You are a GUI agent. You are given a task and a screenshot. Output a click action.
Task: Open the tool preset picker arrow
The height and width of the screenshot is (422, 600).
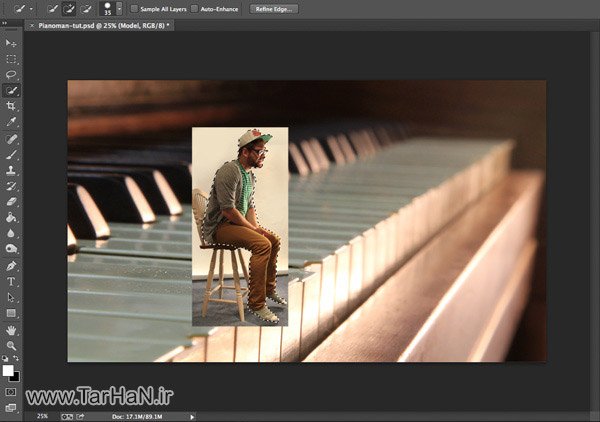[32, 8]
